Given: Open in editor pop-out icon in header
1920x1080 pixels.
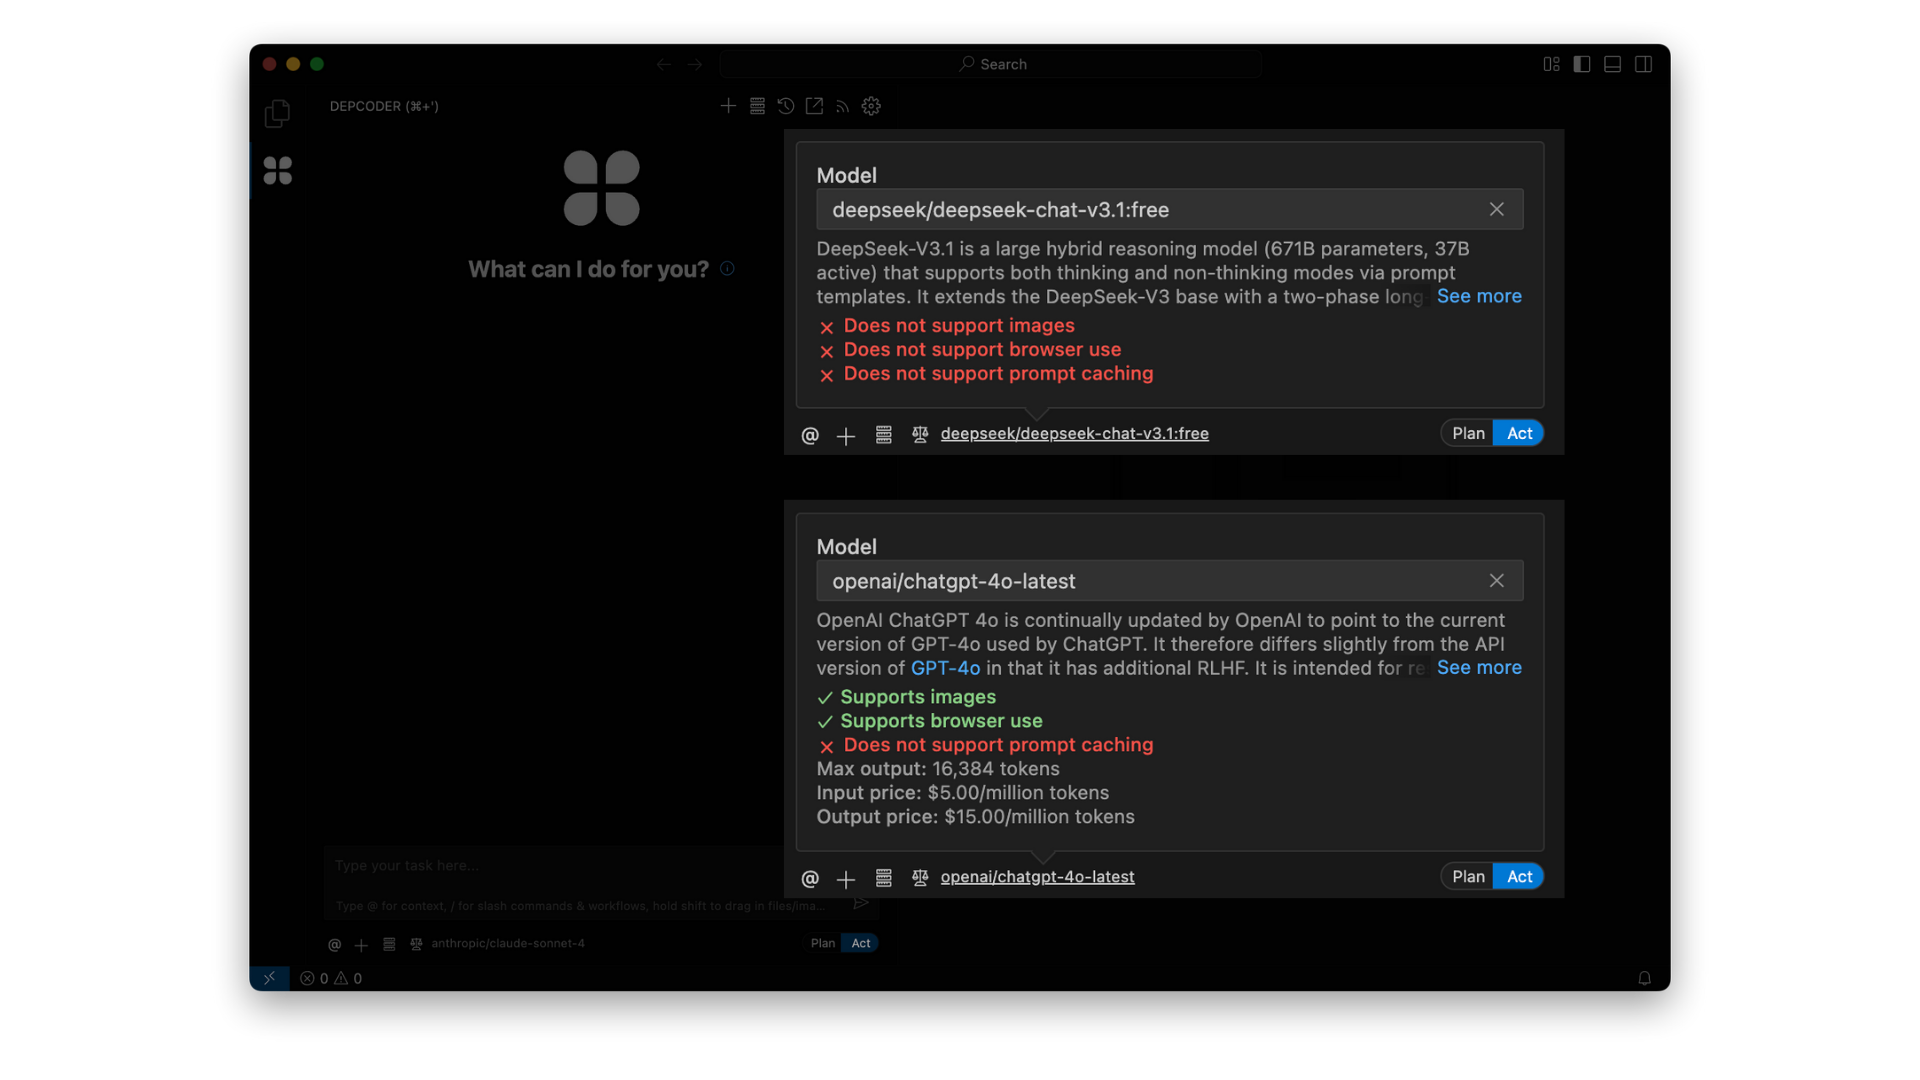Looking at the screenshot, I should pyautogui.click(x=814, y=106).
